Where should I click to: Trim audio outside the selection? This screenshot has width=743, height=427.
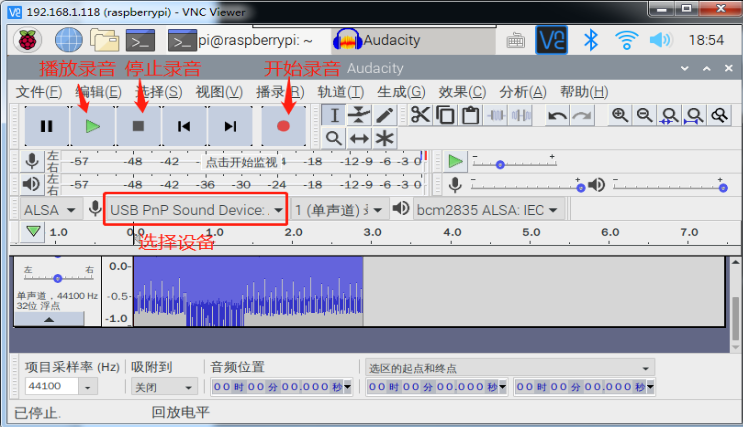[x=496, y=115]
